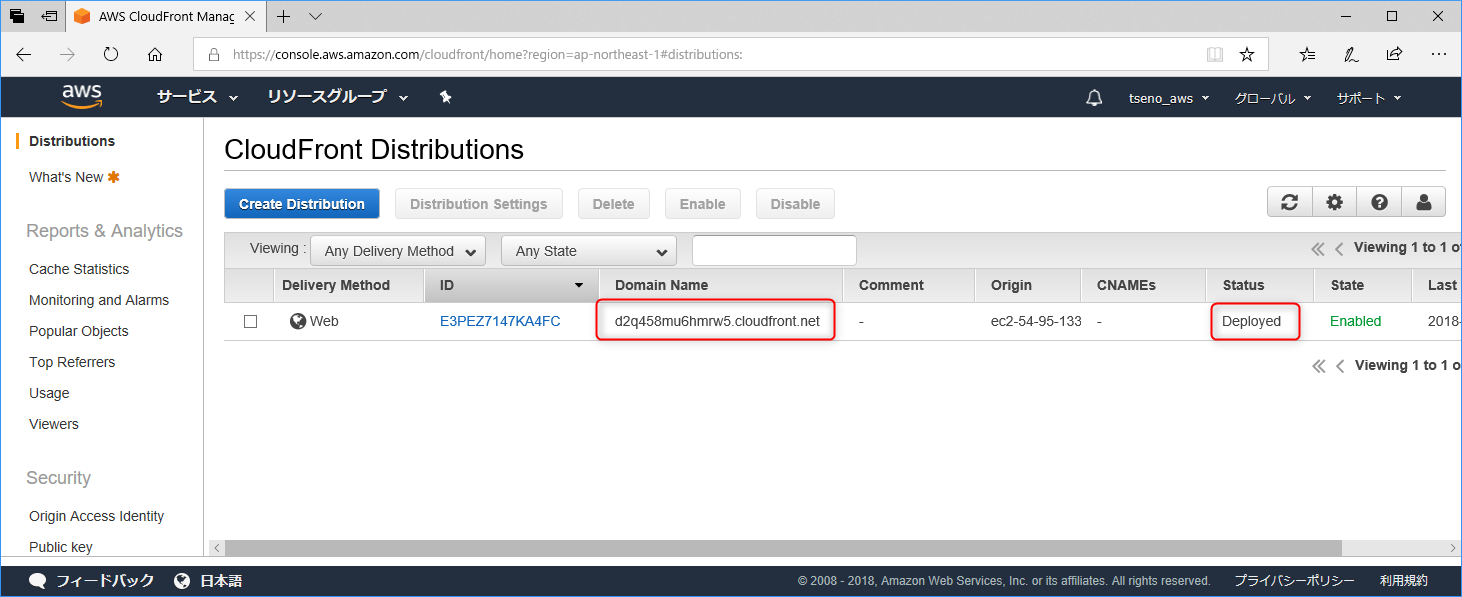This screenshot has width=1462, height=597.
Task: Click the horizontal scrollbar under the table
Action: [783, 547]
